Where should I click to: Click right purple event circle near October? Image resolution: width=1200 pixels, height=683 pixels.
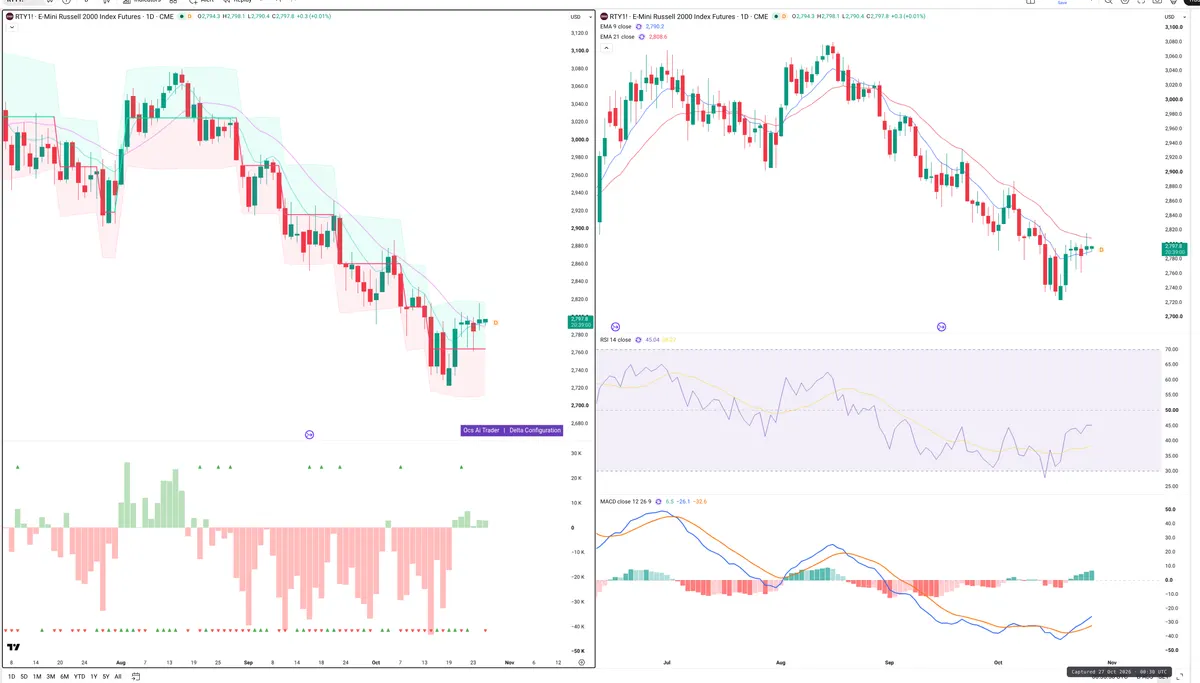pyautogui.click(x=941, y=327)
